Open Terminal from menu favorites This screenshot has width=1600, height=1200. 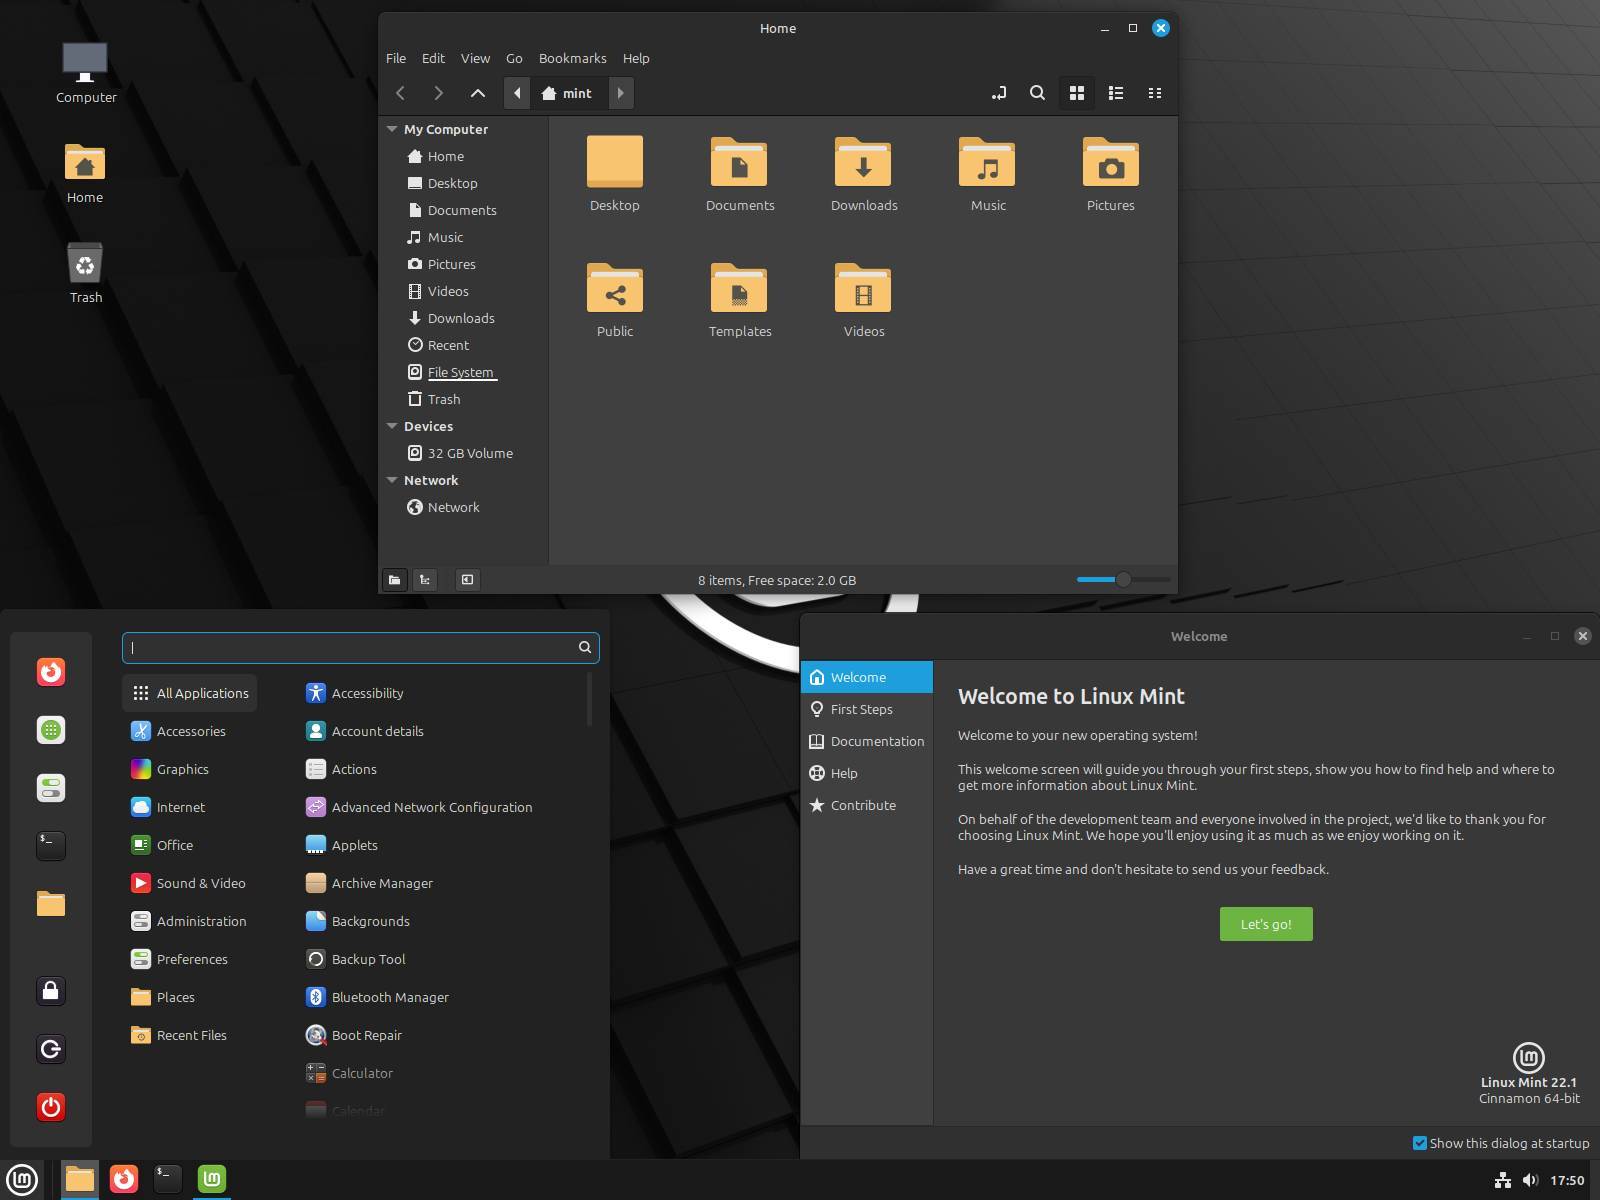tap(51, 846)
